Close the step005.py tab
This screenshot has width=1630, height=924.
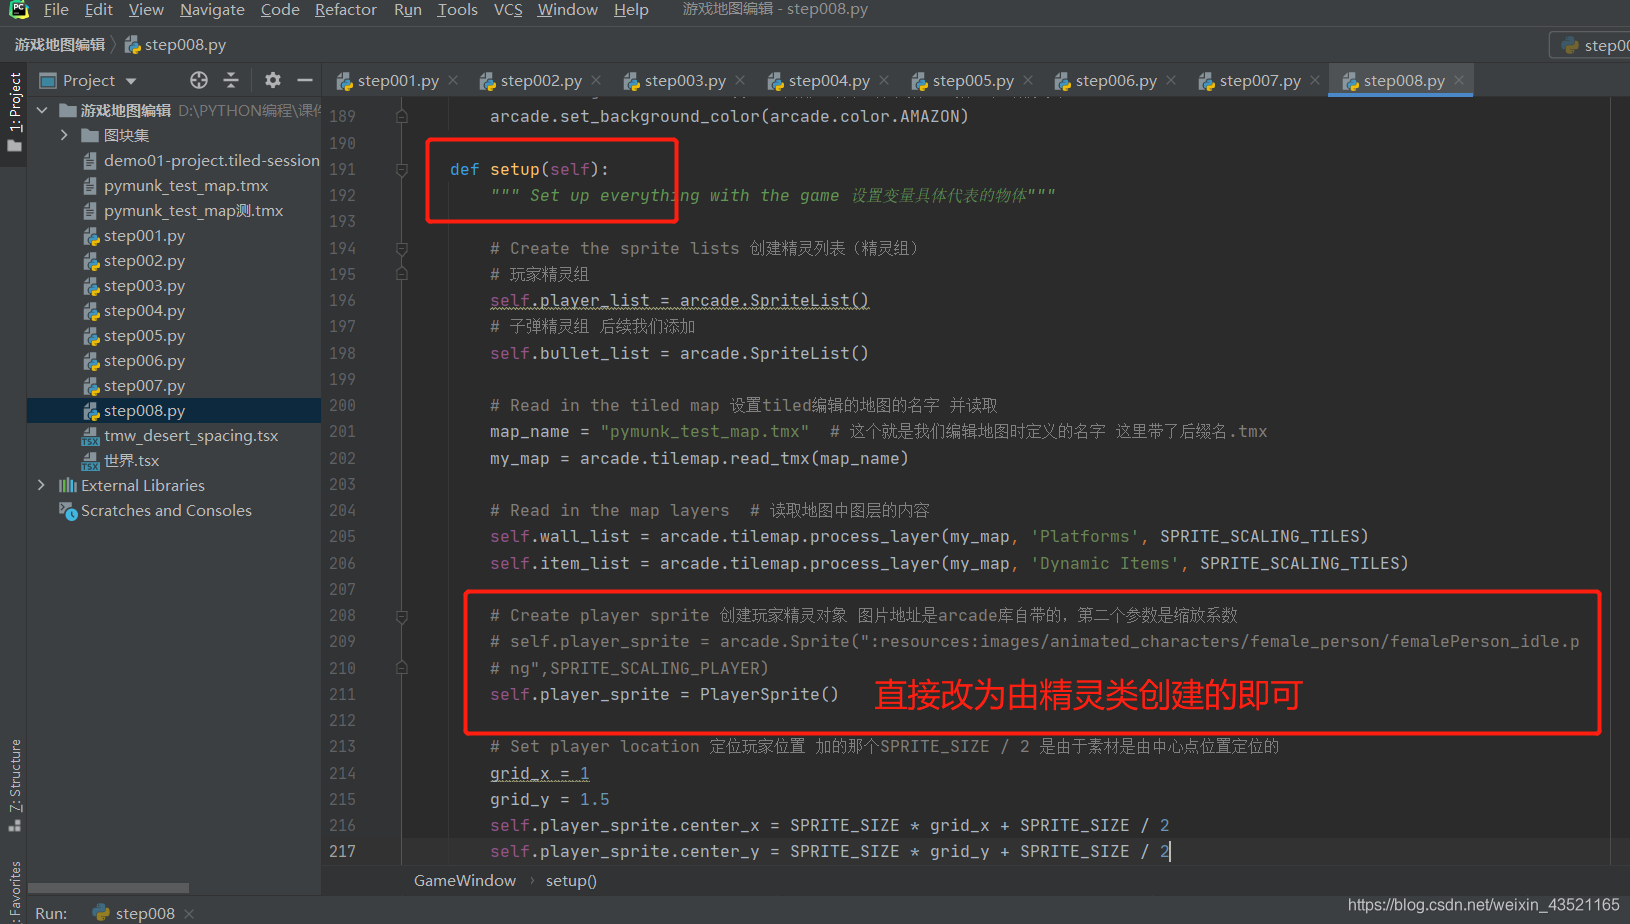point(1028,80)
